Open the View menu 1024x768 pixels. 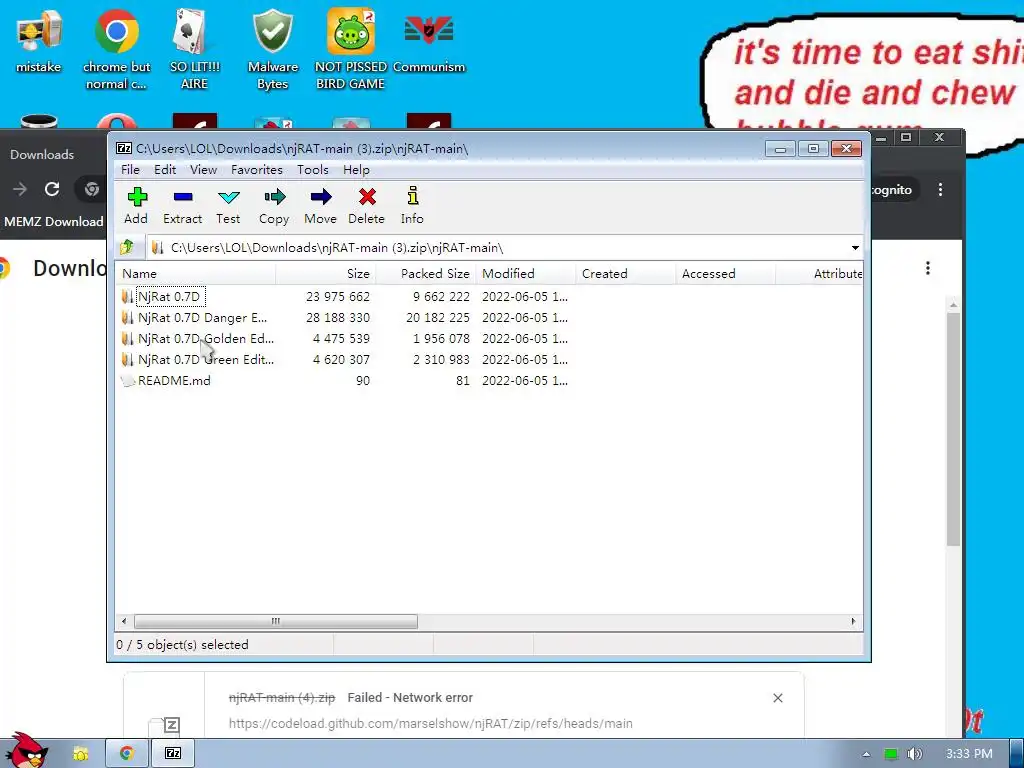click(203, 170)
